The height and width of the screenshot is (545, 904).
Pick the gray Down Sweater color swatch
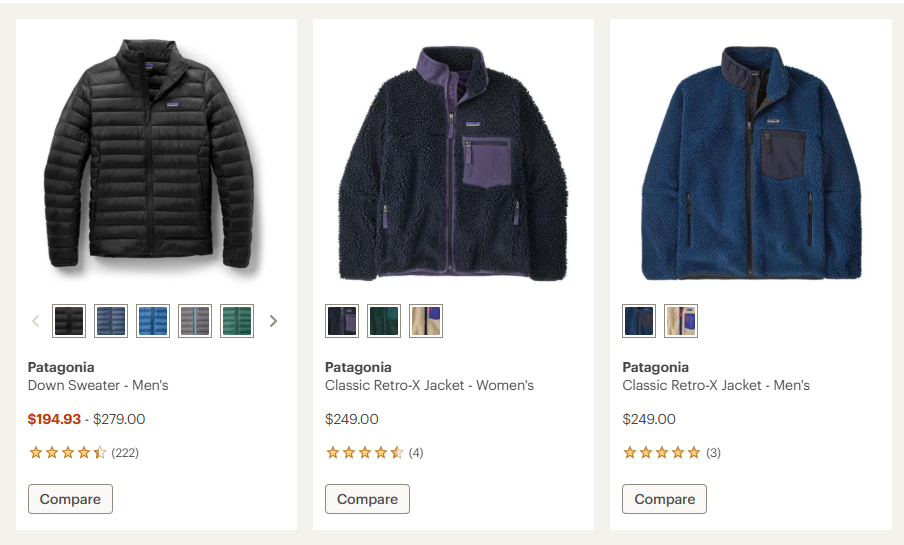coord(195,321)
